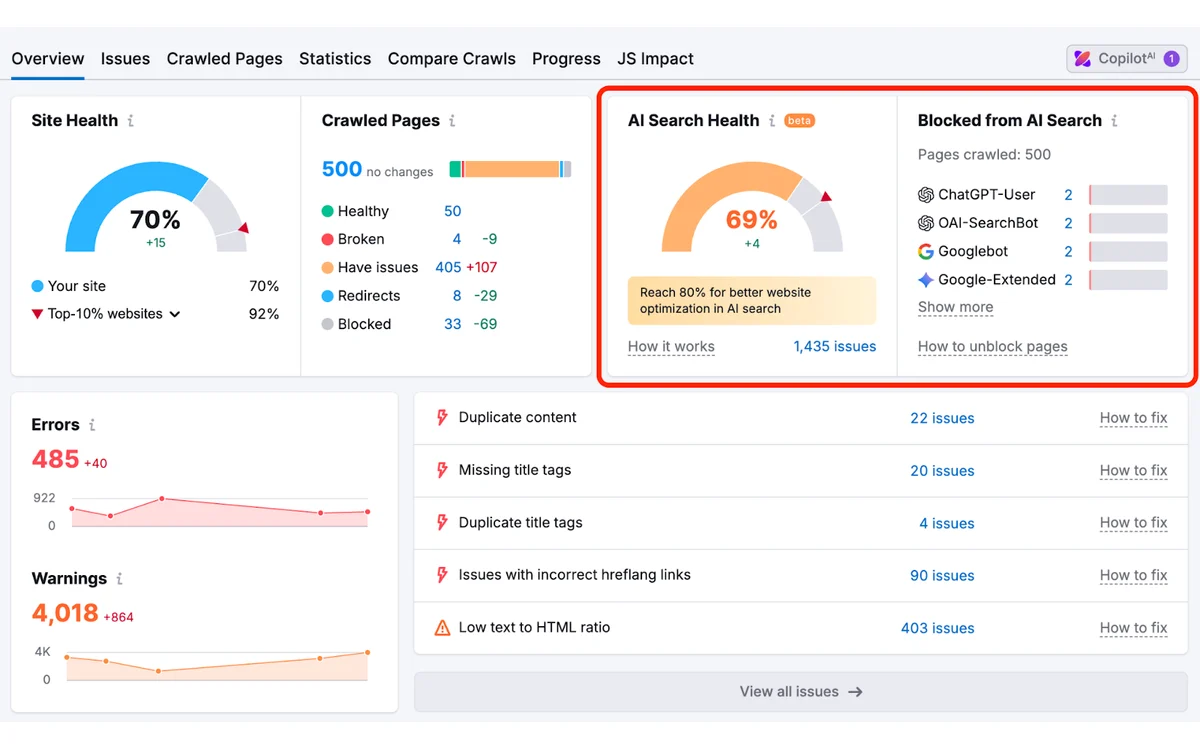Open the 20 issues link for Missing title tags
Image resolution: width=1200 pixels, height=750 pixels.
point(942,471)
